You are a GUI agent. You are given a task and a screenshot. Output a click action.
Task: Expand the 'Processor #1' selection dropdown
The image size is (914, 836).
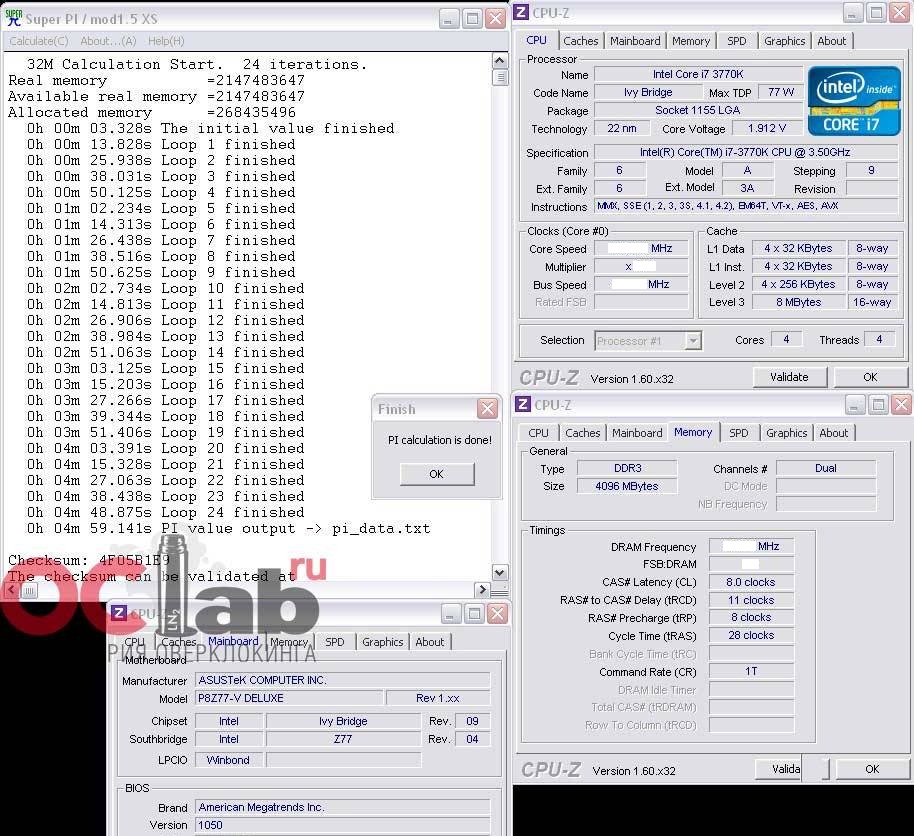[692, 340]
